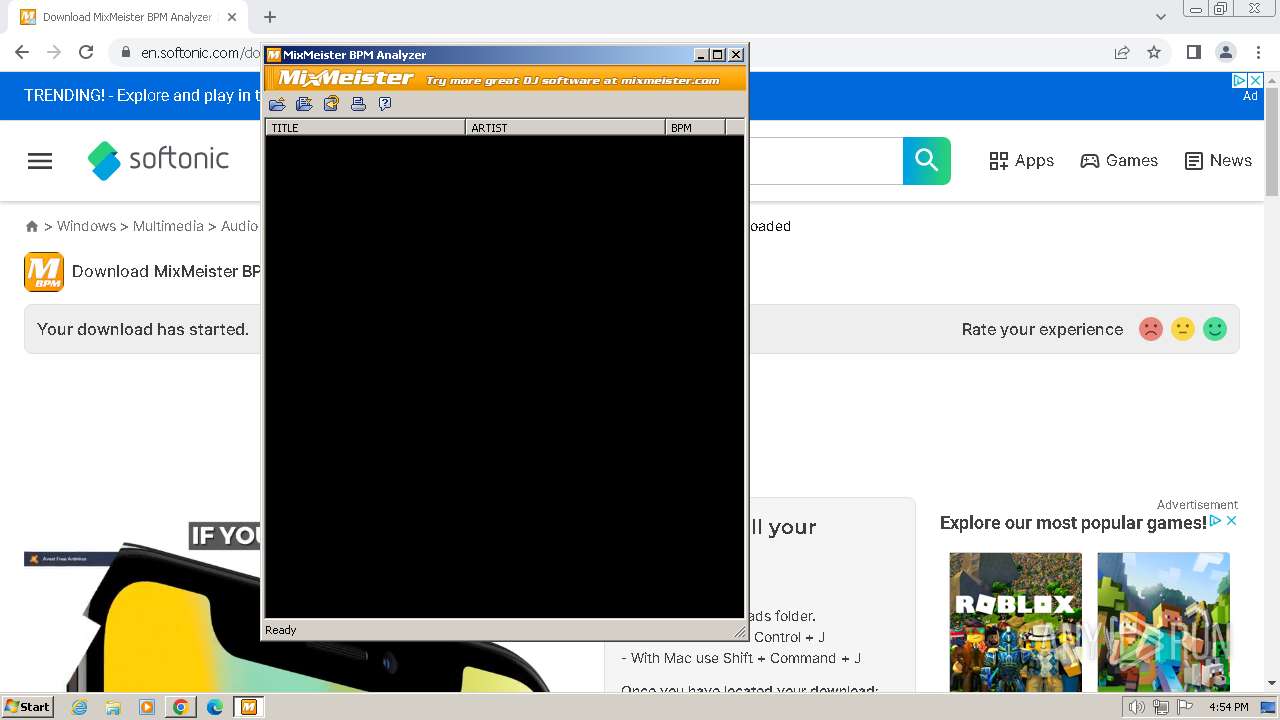Open the Softonic hamburger menu

pos(40,161)
